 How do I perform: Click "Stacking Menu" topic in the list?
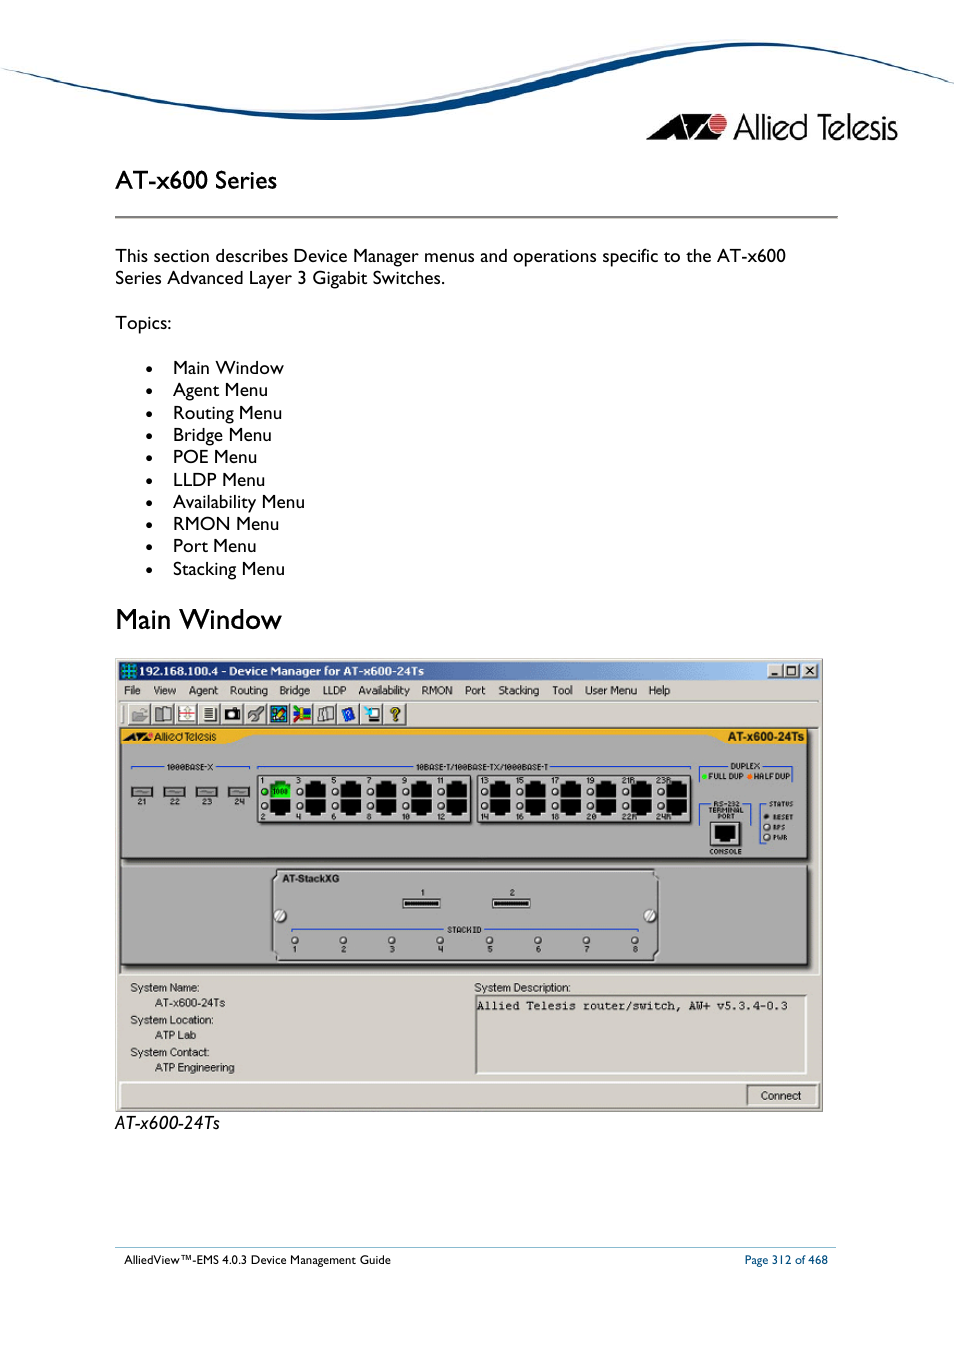(x=229, y=569)
